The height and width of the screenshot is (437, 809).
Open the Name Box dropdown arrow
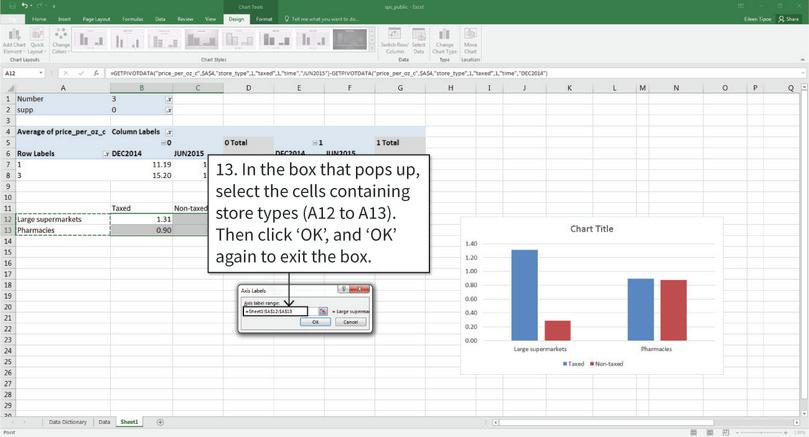[x=41, y=73]
